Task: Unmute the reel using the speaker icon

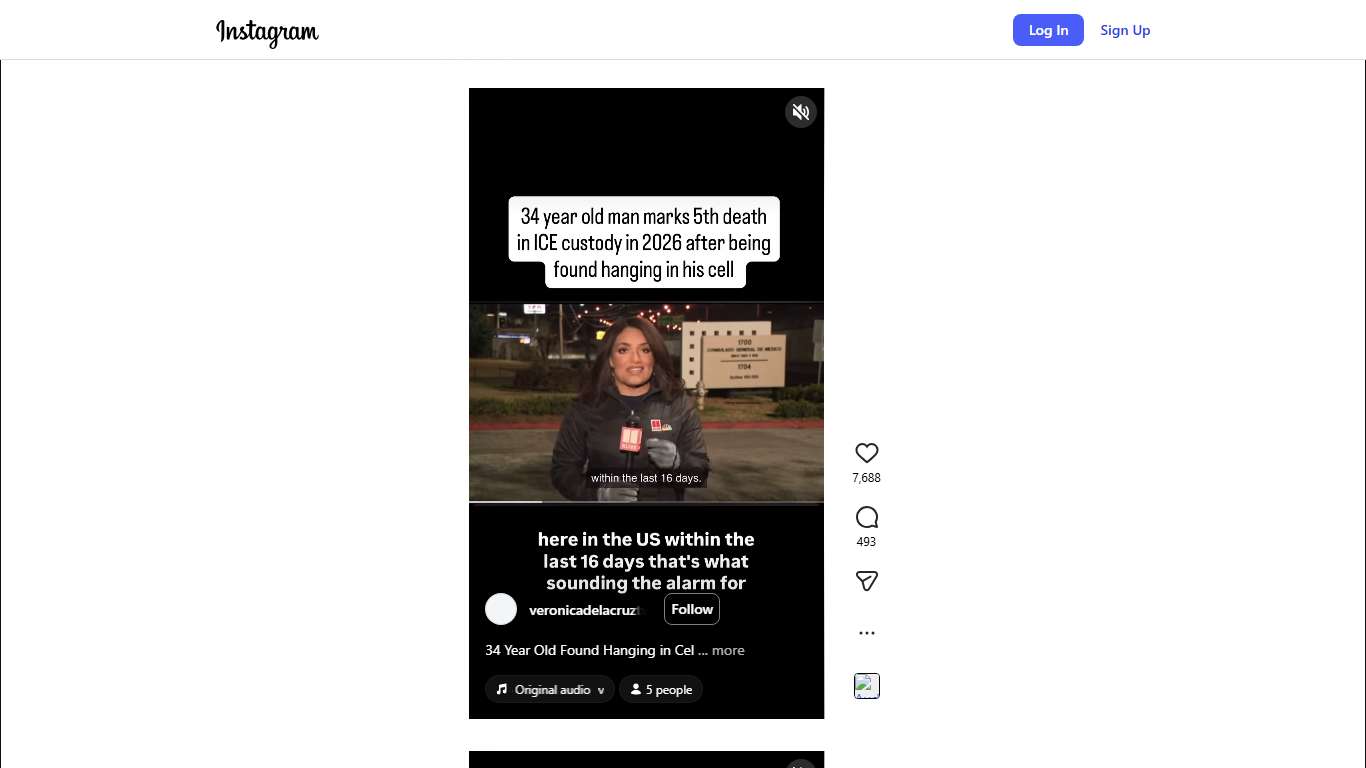Action: tap(801, 112)
